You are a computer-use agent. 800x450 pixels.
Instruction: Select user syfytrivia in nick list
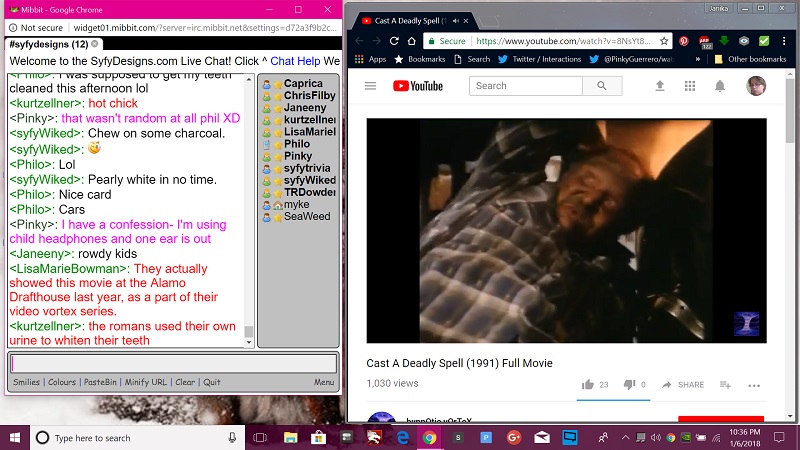(307, 168)
